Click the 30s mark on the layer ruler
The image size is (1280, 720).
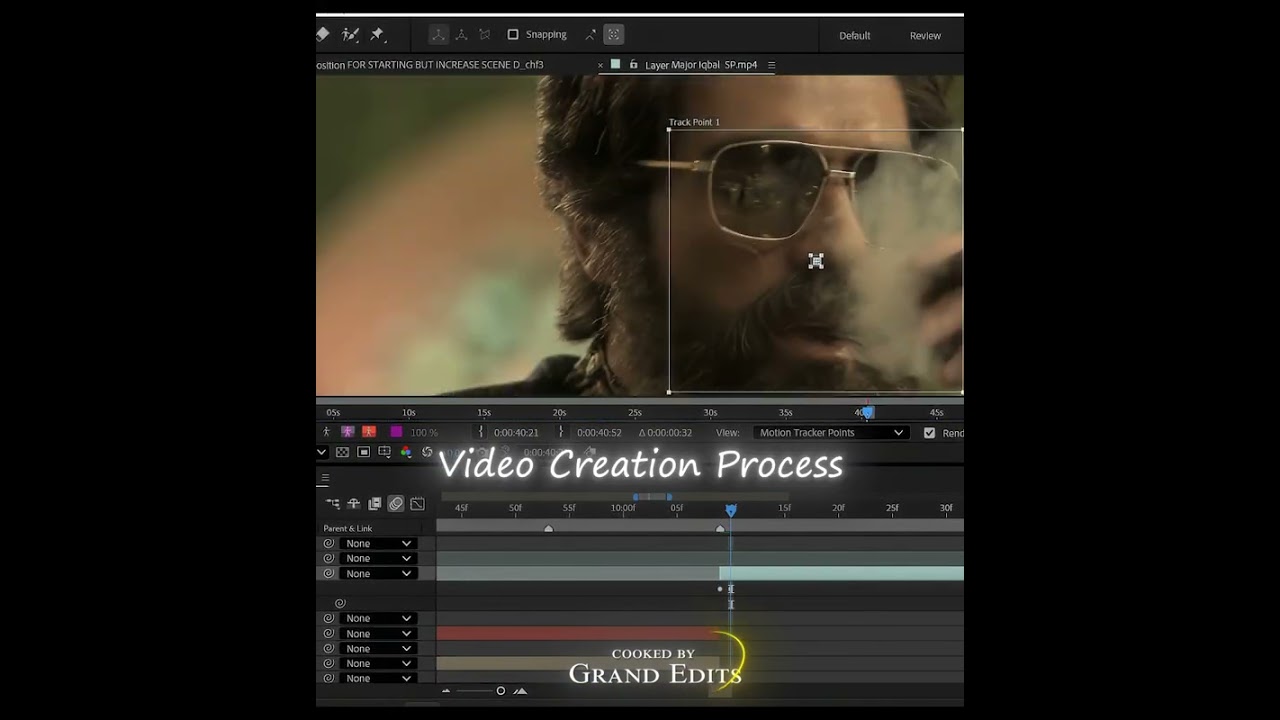(710, 412)
